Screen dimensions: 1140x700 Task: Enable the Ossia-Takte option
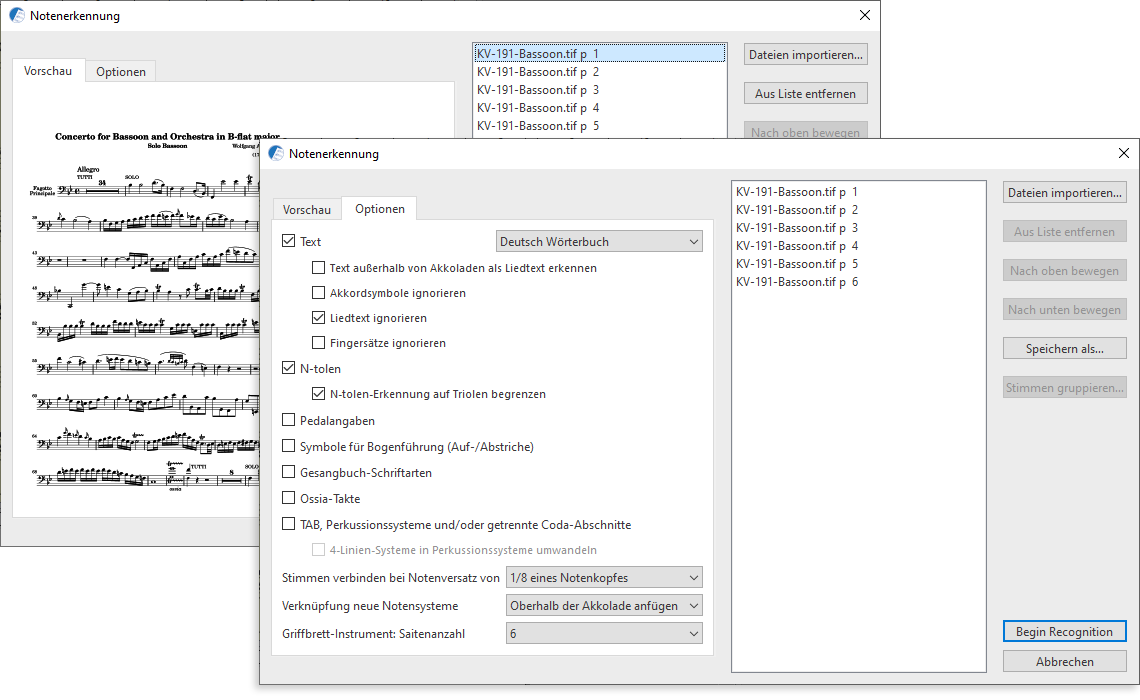289,499
